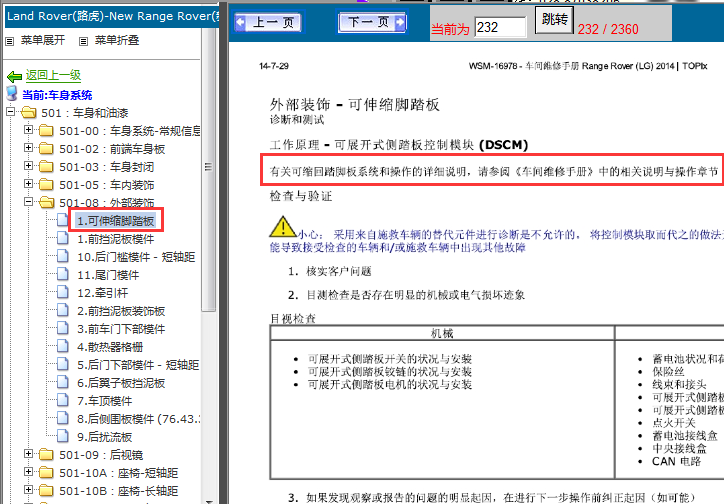Click page icon beside 12.牵引杆
Screen dimensions: 724x504
(62, 292)
